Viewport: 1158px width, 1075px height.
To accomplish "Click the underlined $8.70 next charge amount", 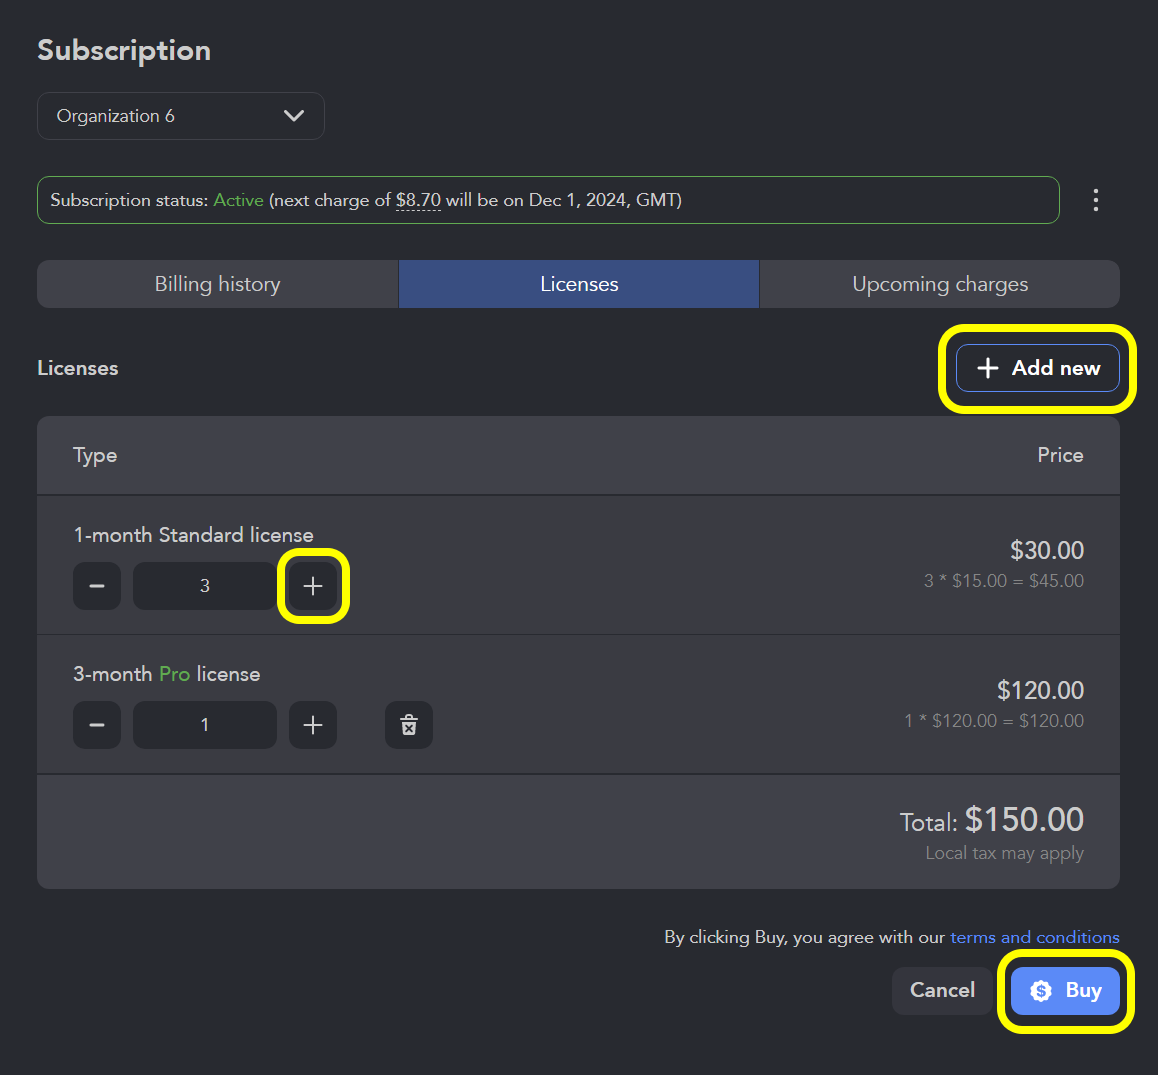I will click(418, 200).
